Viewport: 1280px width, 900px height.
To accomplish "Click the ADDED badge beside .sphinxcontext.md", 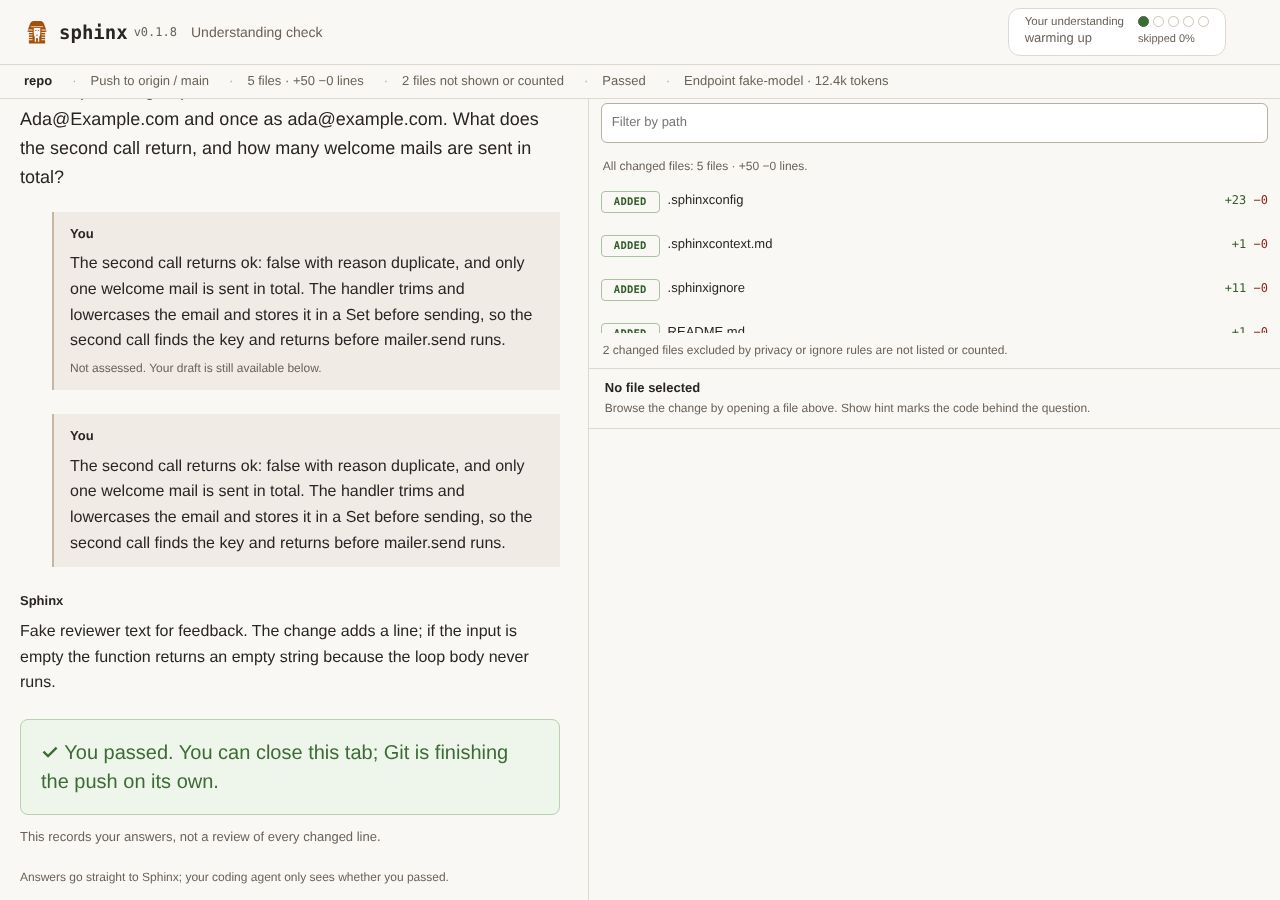I will (630, 246).
